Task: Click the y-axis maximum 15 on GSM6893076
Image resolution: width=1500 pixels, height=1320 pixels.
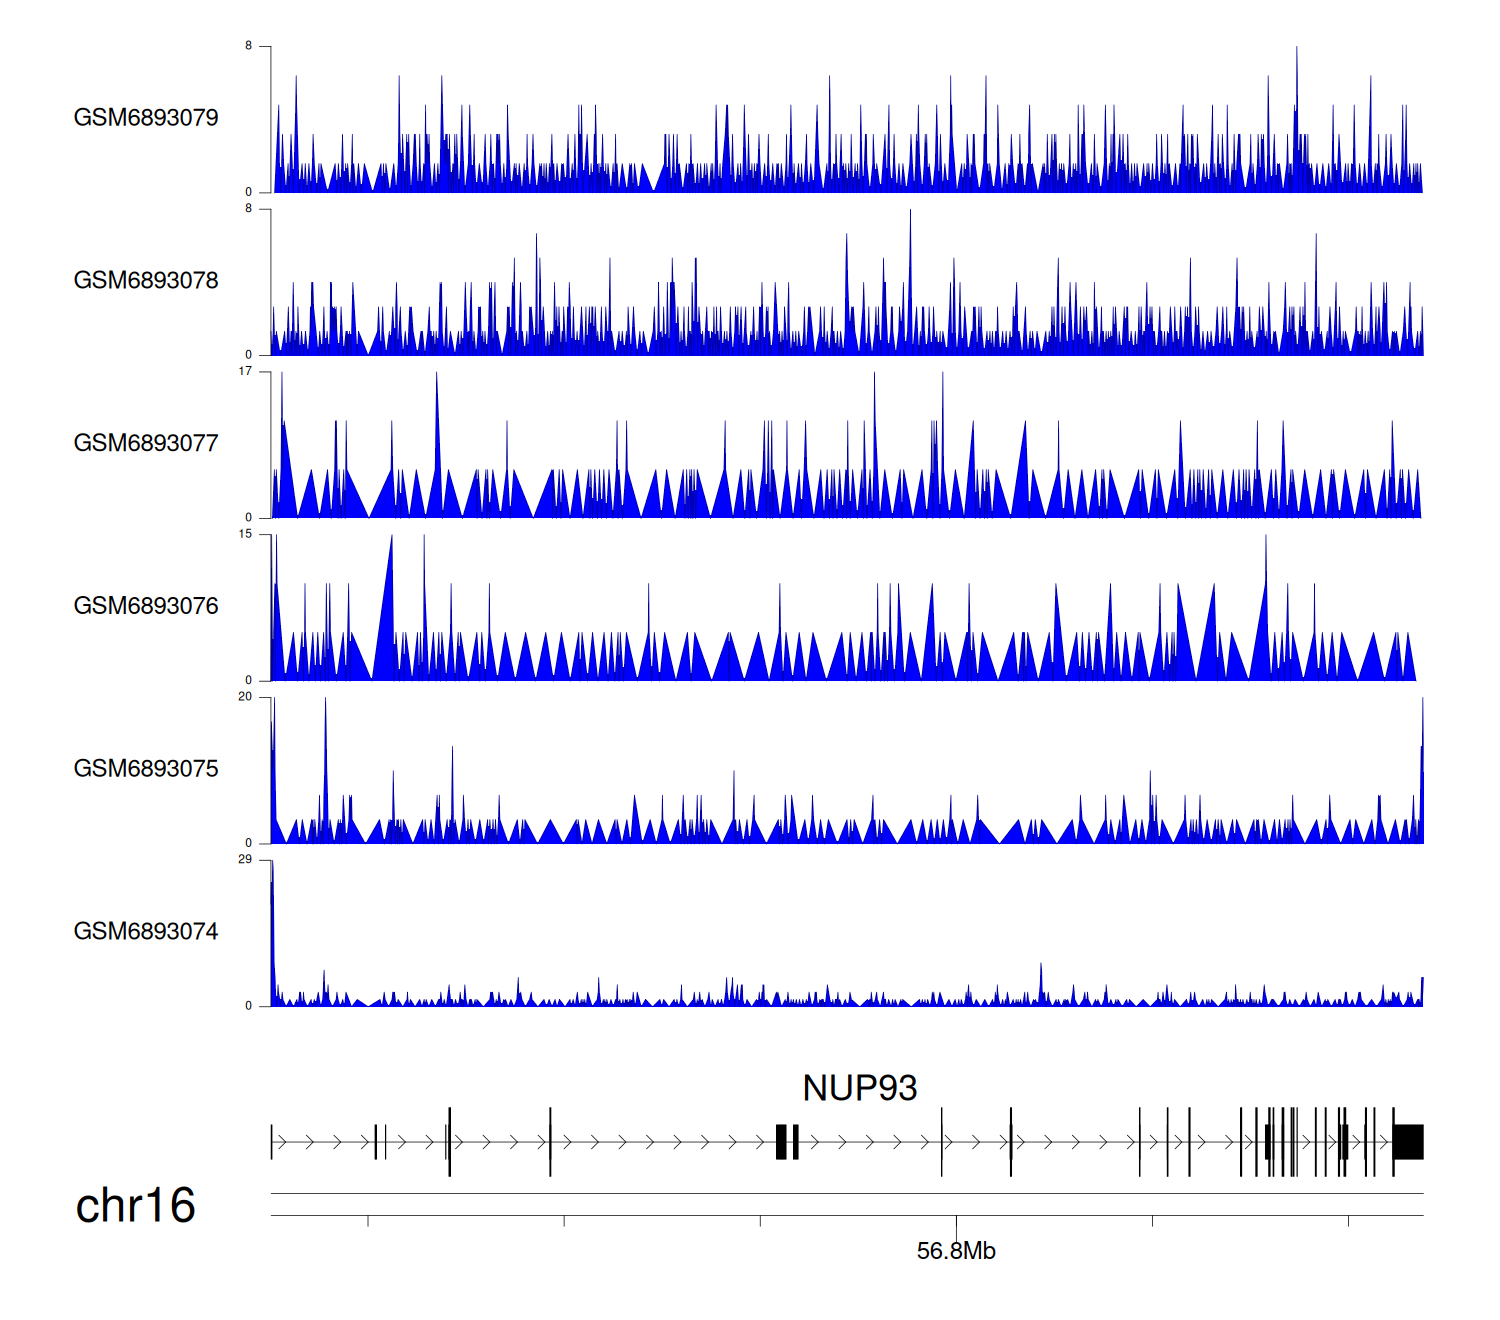Action: tap(245, 534)
